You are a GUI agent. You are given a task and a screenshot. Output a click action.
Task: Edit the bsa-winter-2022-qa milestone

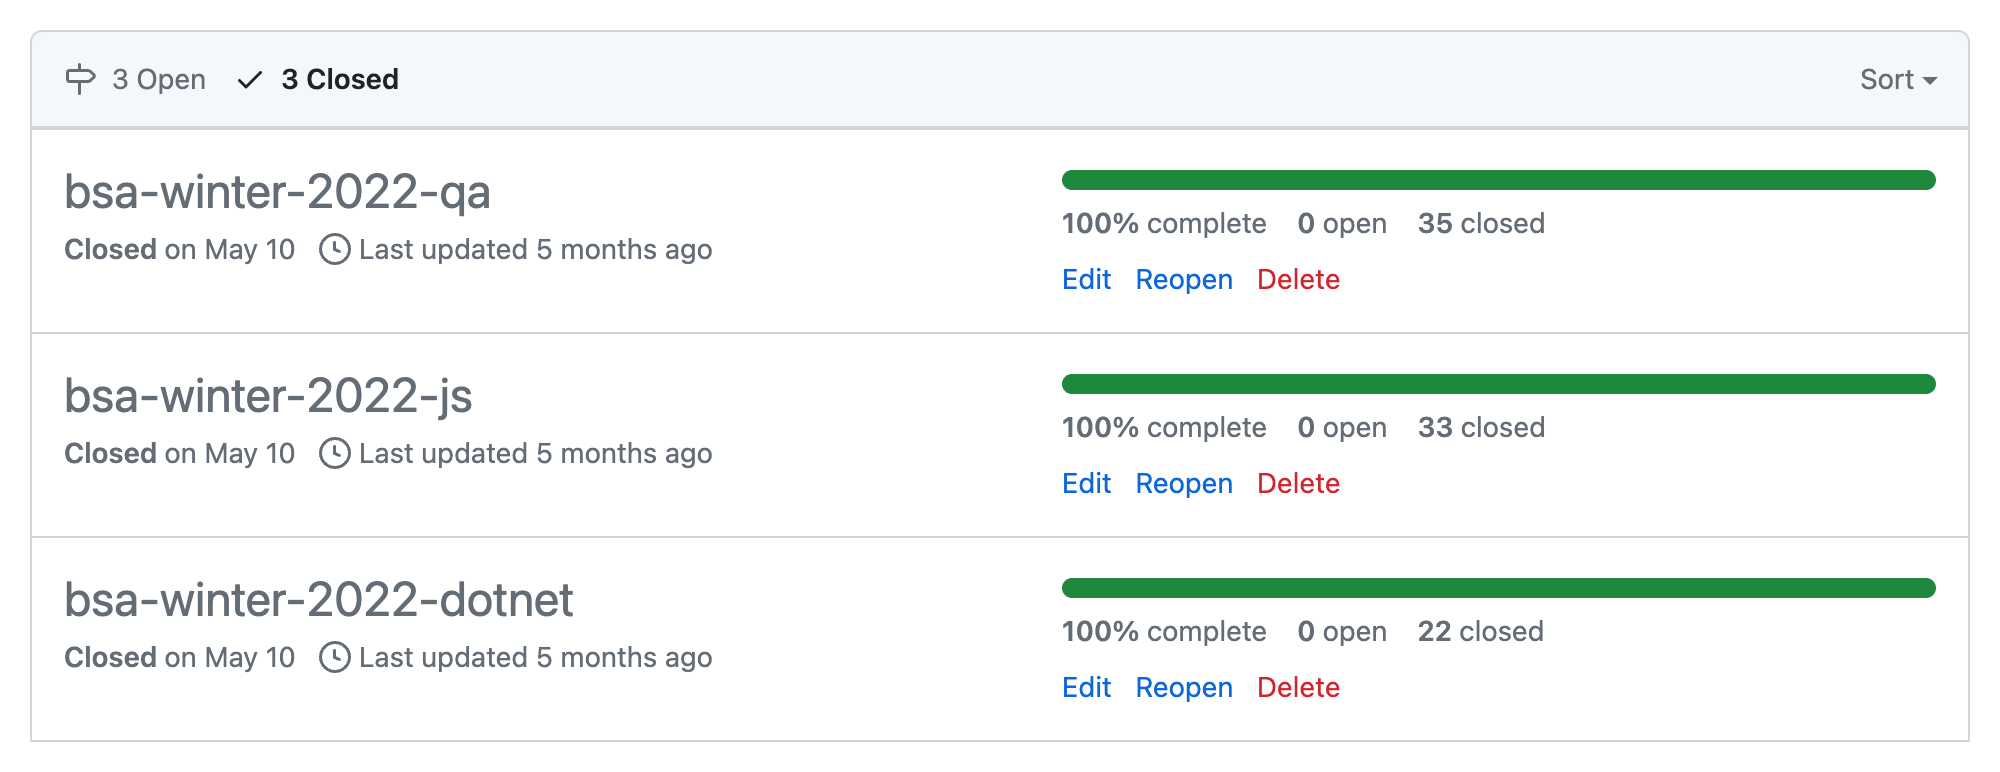pyautogui.click(x=1086, y=279)
